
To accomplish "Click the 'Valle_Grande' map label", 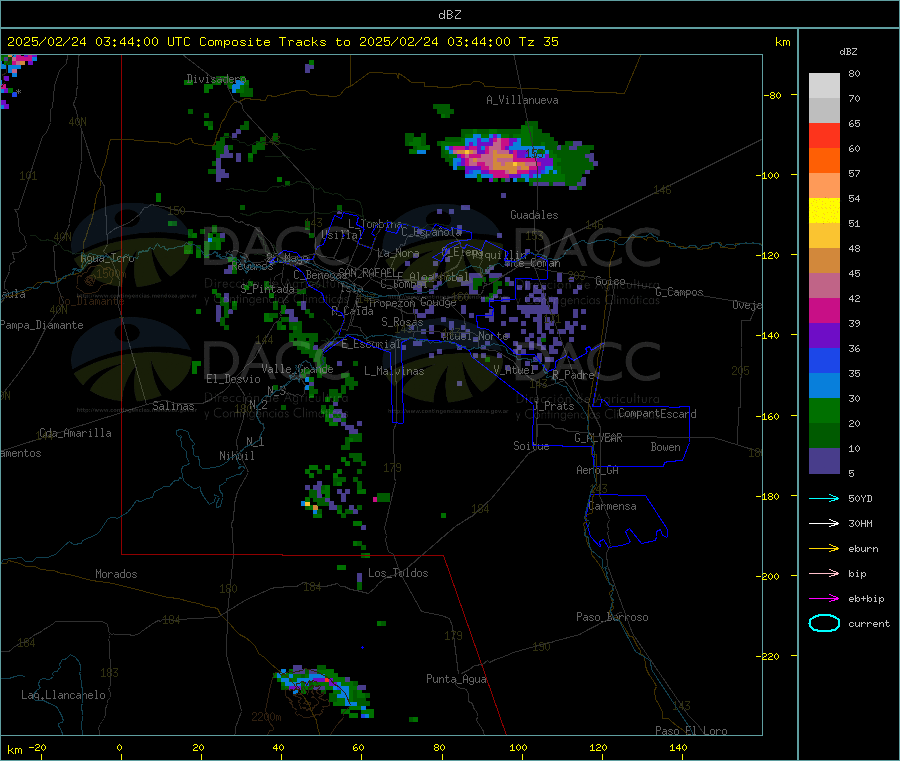I will click(297, 368).
